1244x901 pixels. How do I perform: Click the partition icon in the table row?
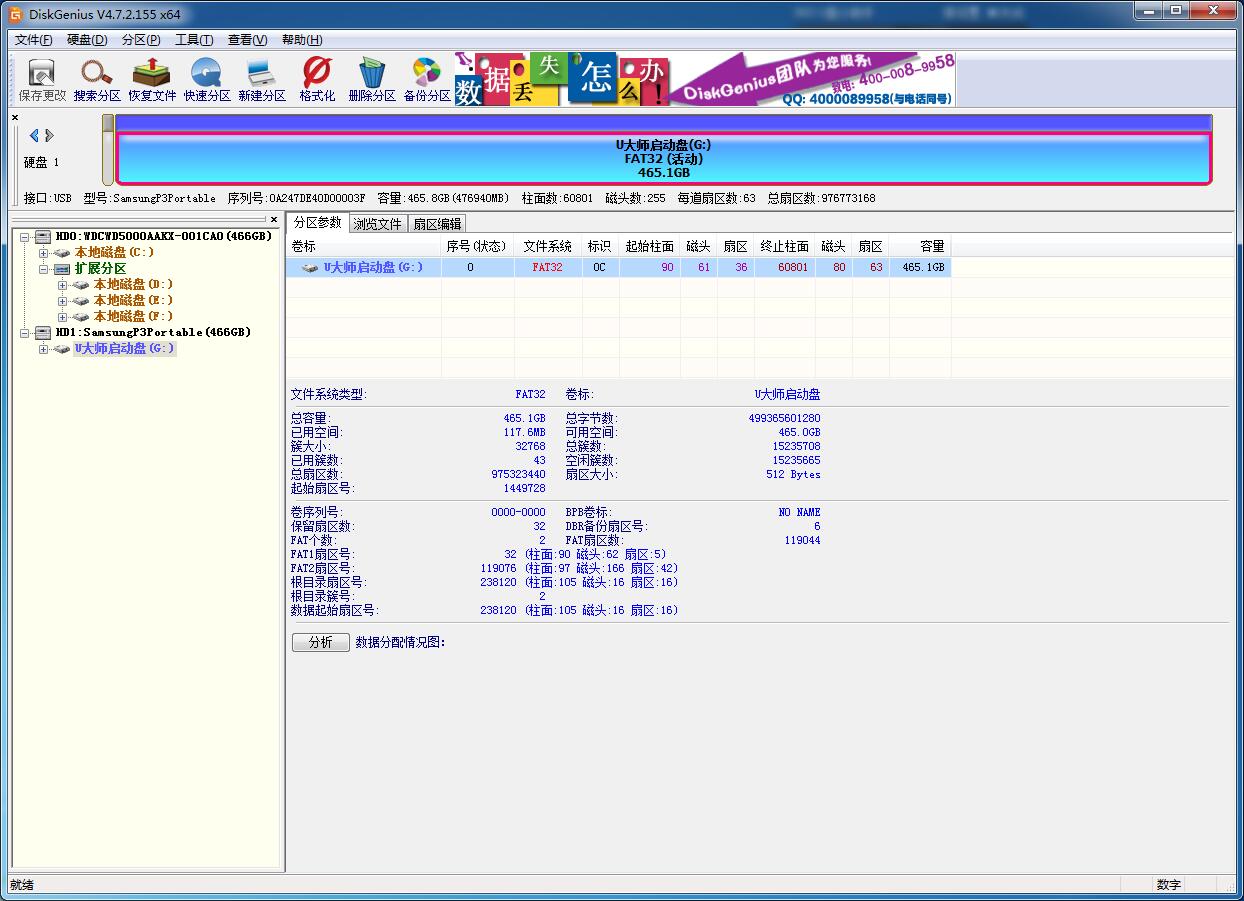click(x=311, y=268)
